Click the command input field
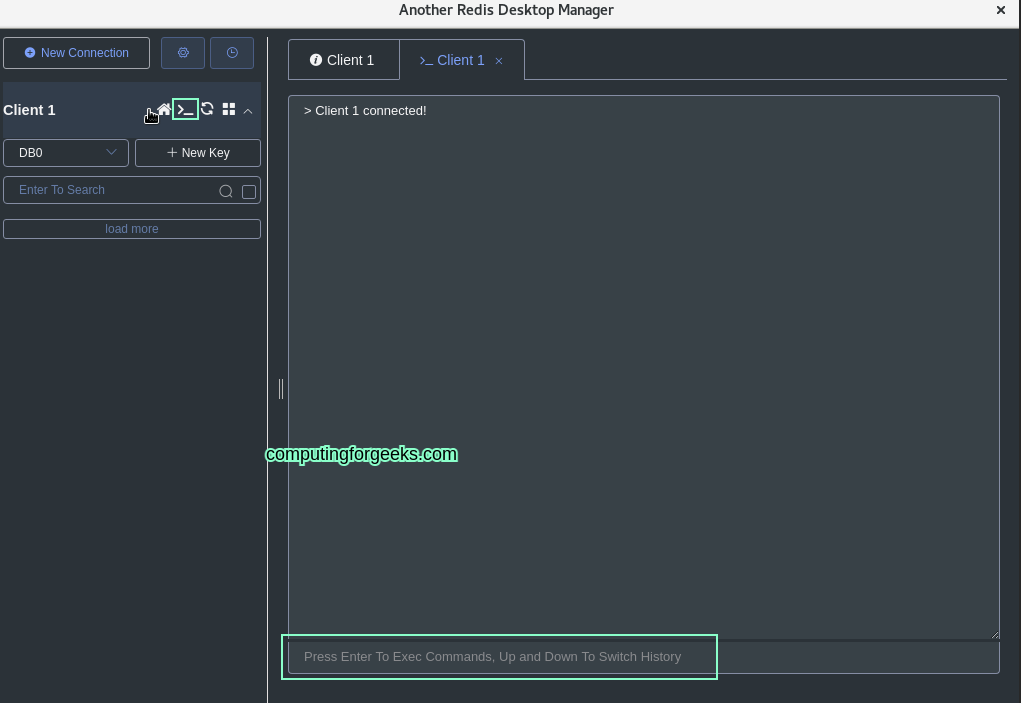 643,657
